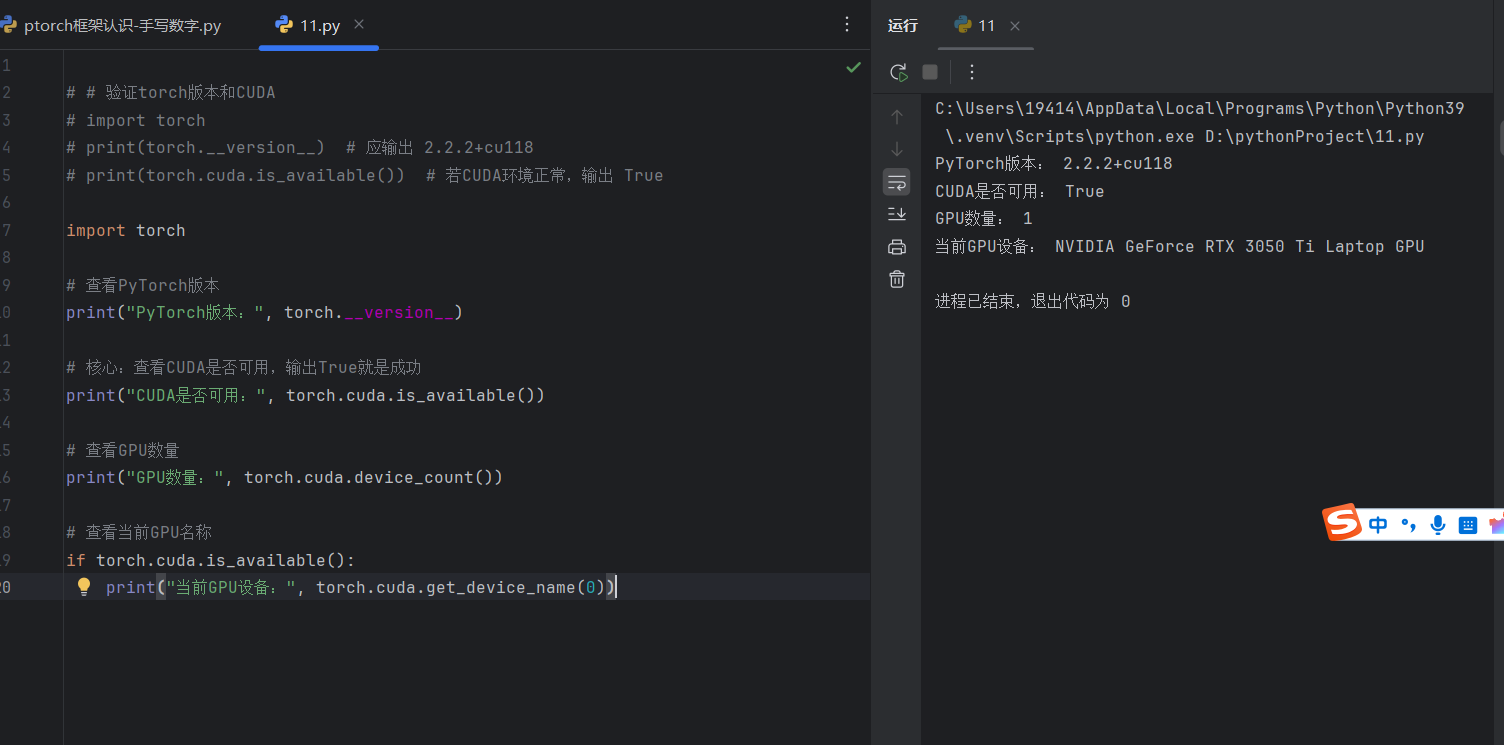The height and width of the screenshot is (745, 1504).
Task: Click comment 核心:查看CUDA是否可用
Action: (x=244, y=367)
